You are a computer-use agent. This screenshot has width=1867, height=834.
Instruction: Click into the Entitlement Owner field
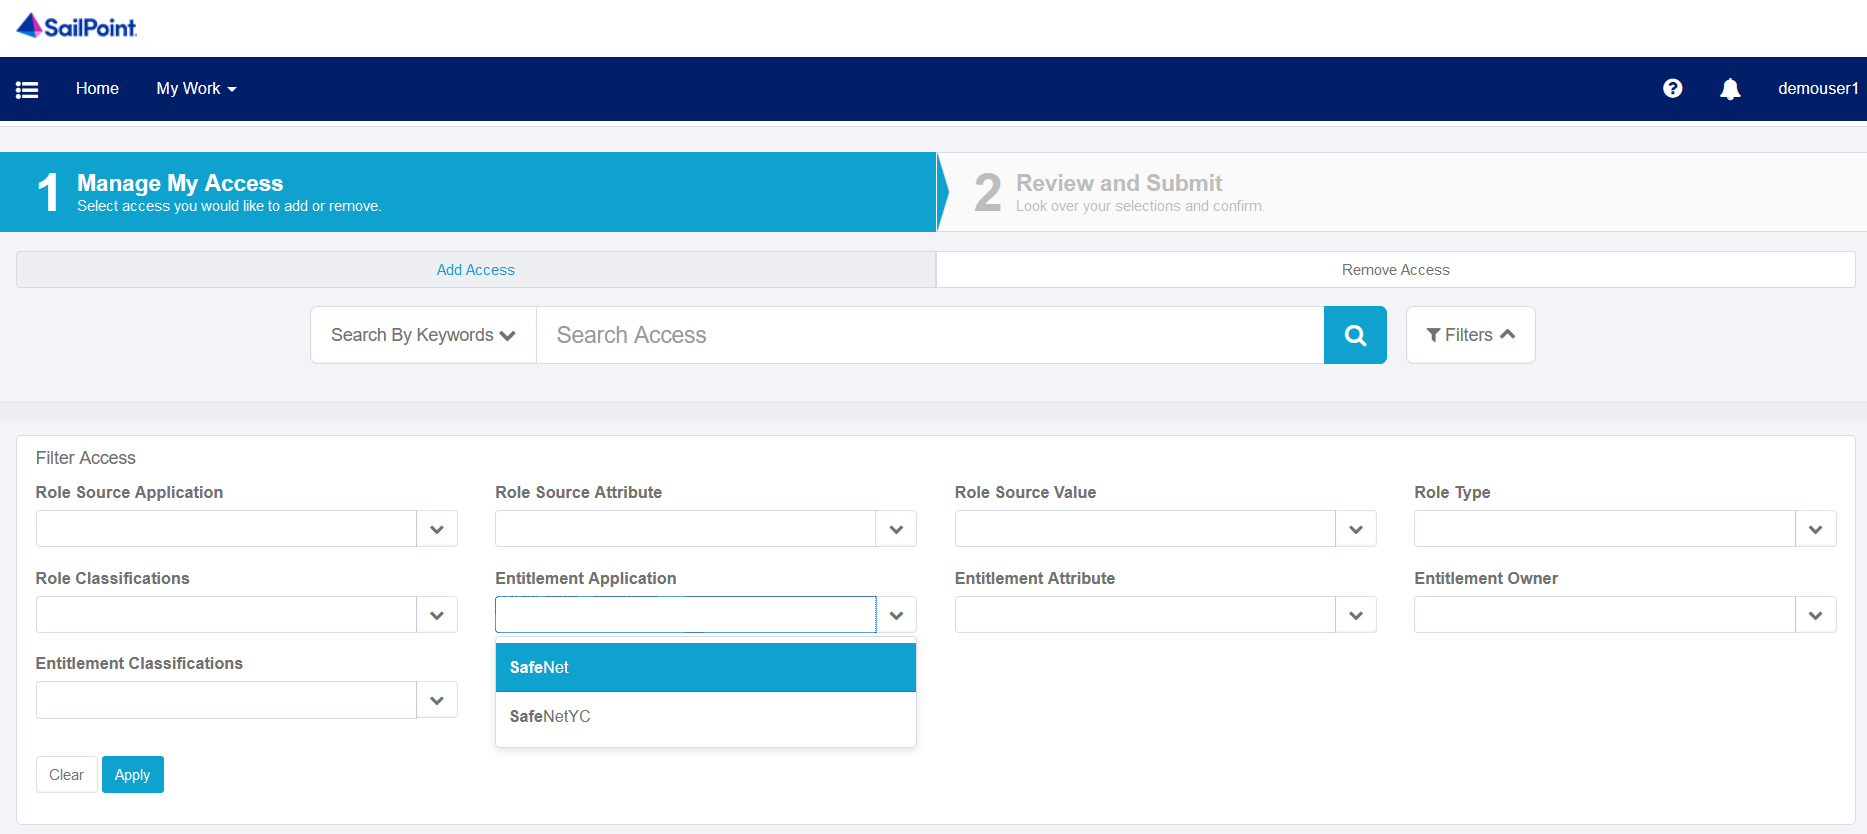[1605, 615]
